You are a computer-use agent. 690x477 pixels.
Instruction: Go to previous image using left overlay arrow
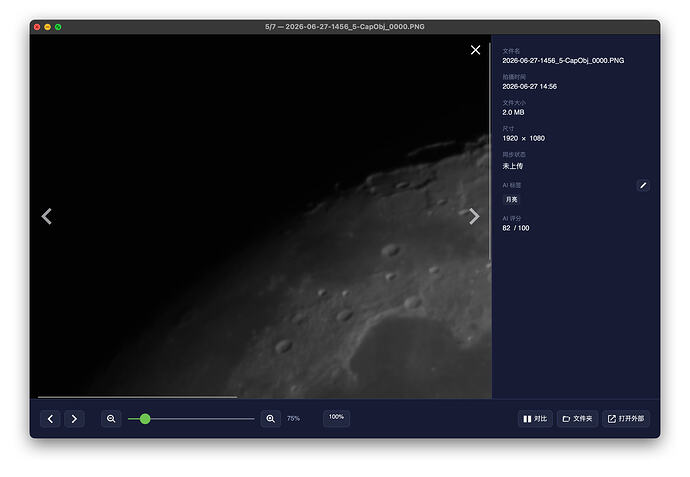click(47, 216)
